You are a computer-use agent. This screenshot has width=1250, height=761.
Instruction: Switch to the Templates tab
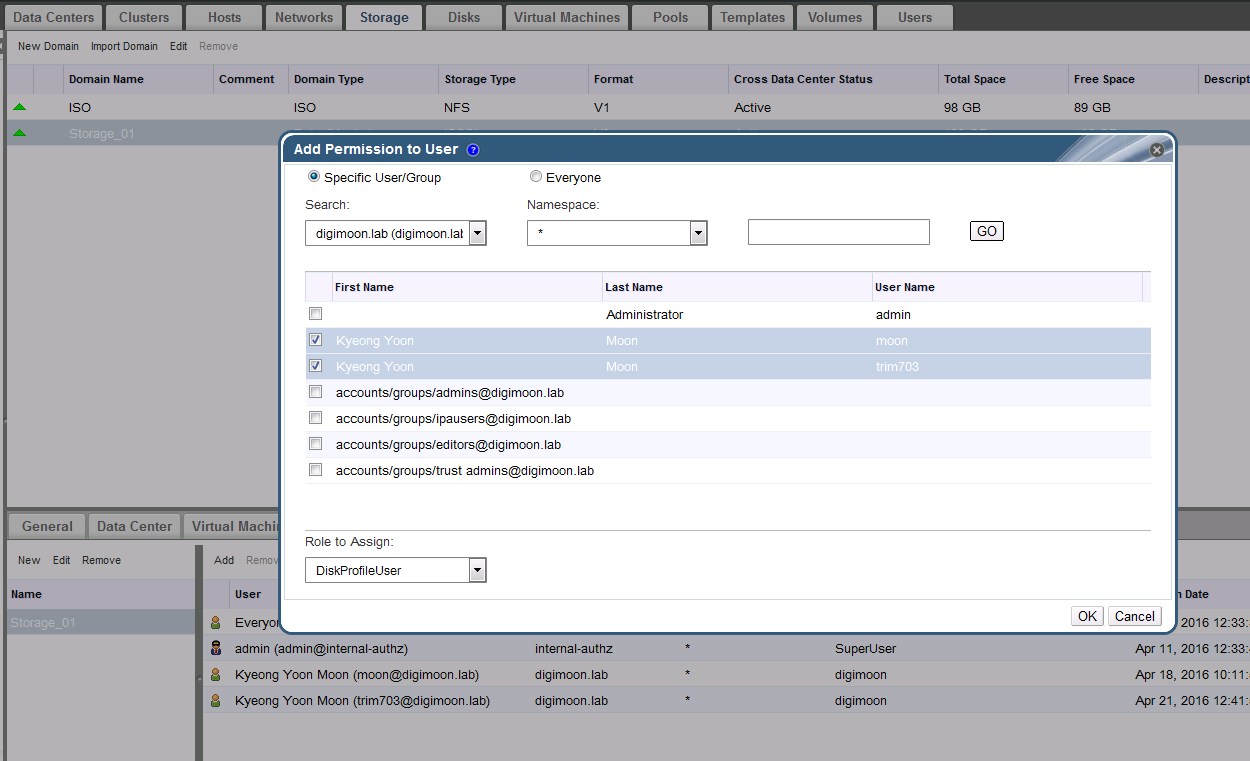click(753, 17)
